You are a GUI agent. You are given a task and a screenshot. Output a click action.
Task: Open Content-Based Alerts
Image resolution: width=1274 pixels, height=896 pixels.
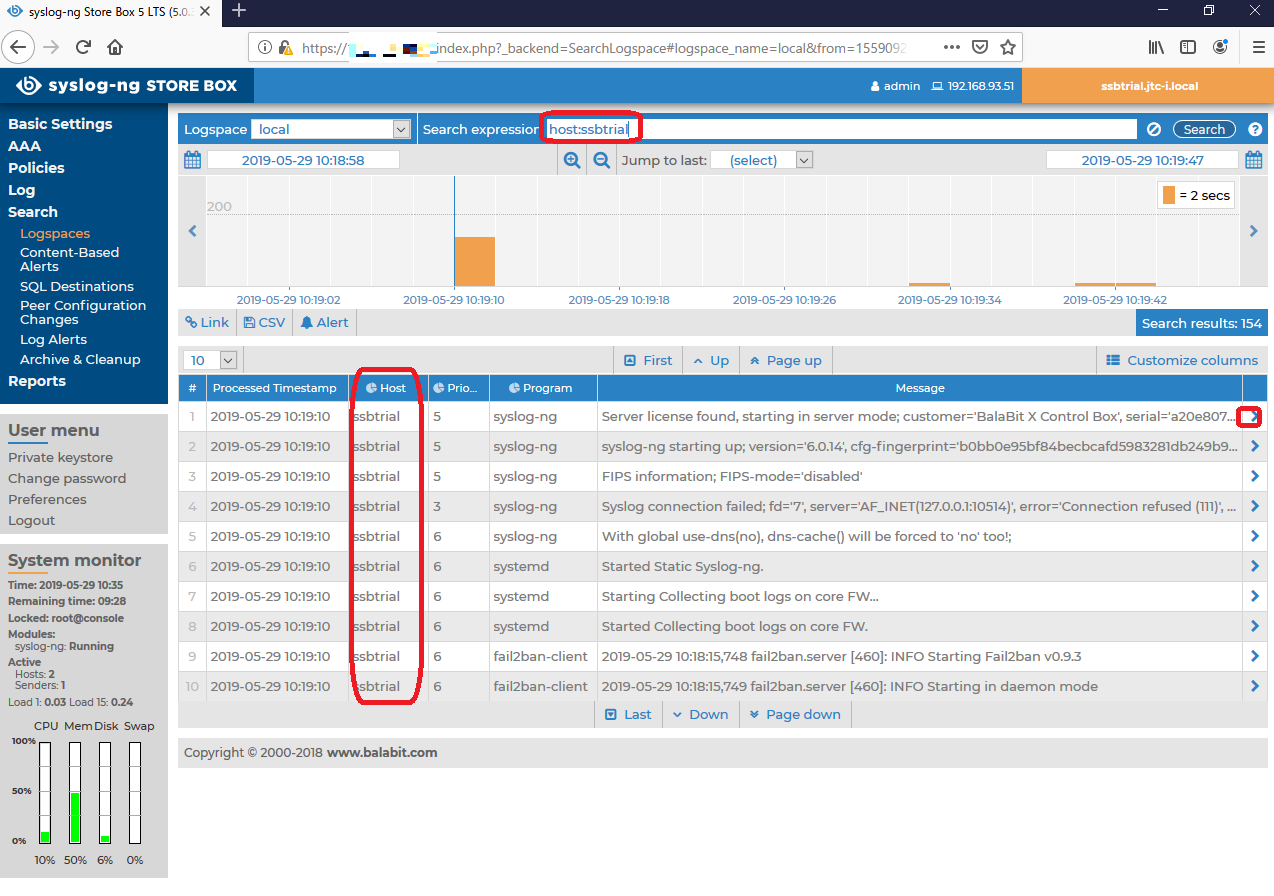tap(69, 259)
